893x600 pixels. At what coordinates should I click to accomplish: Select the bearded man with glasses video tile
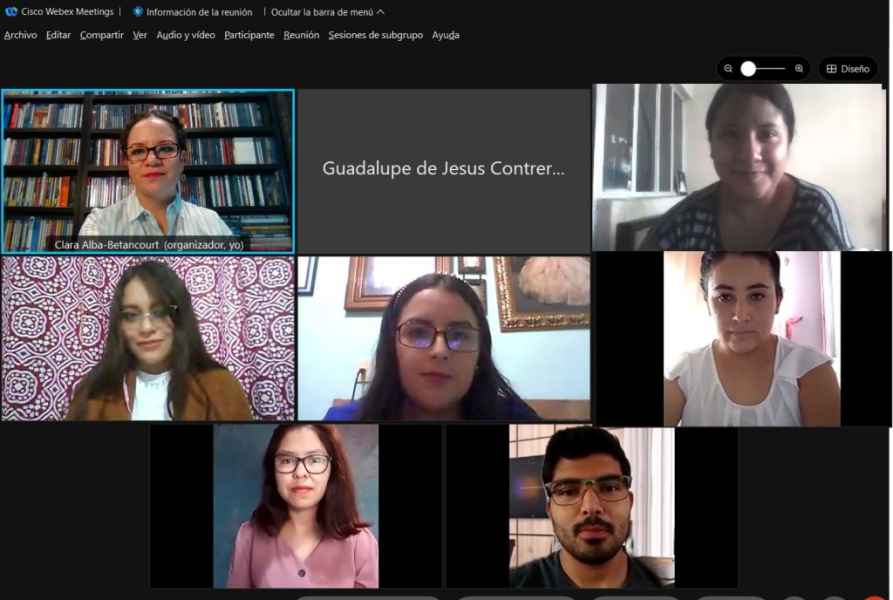(592, 507)
